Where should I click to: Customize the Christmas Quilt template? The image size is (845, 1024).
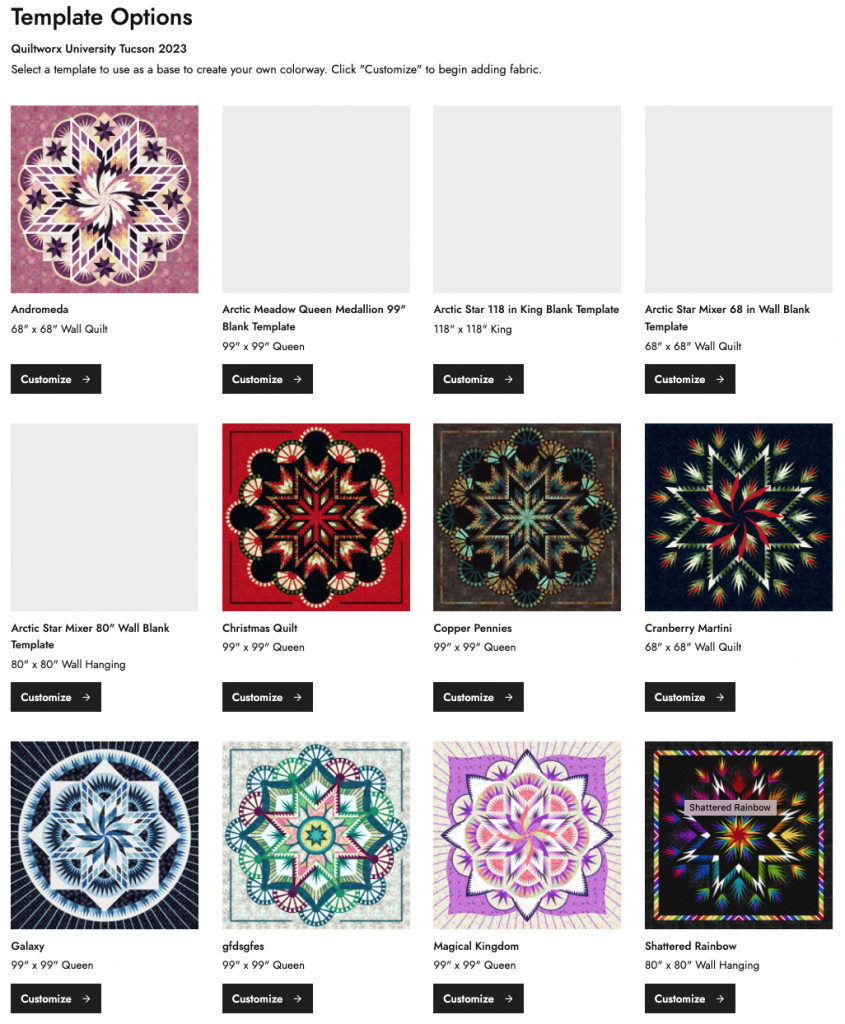click(x=267, y=697)
